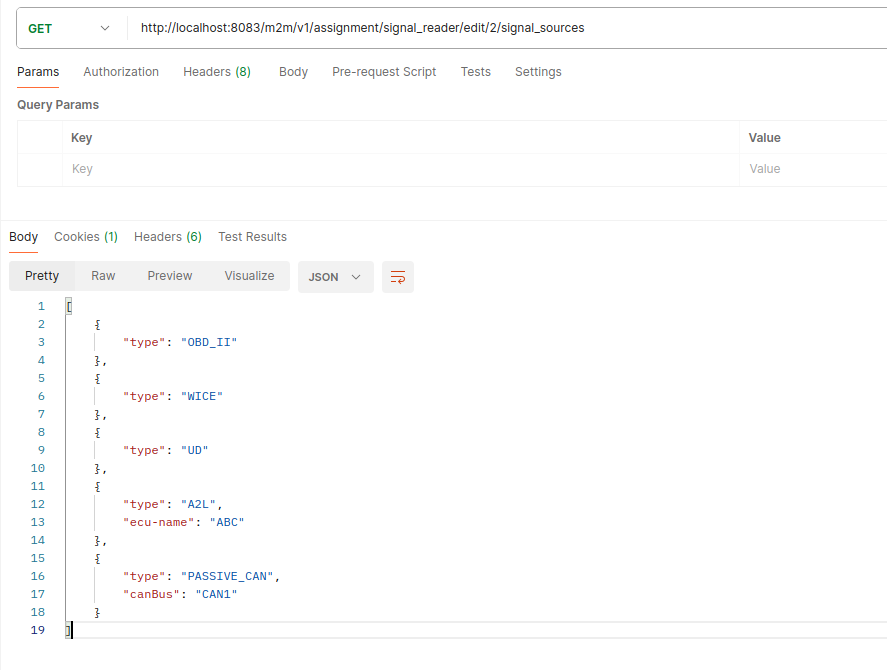Open the request Settings tab
Viewport: 887px width, 670px height.
coord(538,72)
